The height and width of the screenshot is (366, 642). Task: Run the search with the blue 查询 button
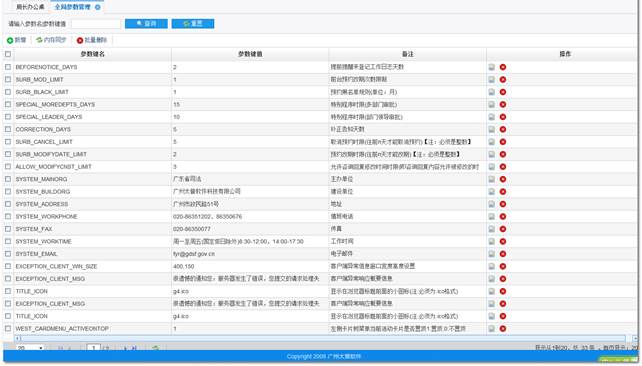pos(146,24)
